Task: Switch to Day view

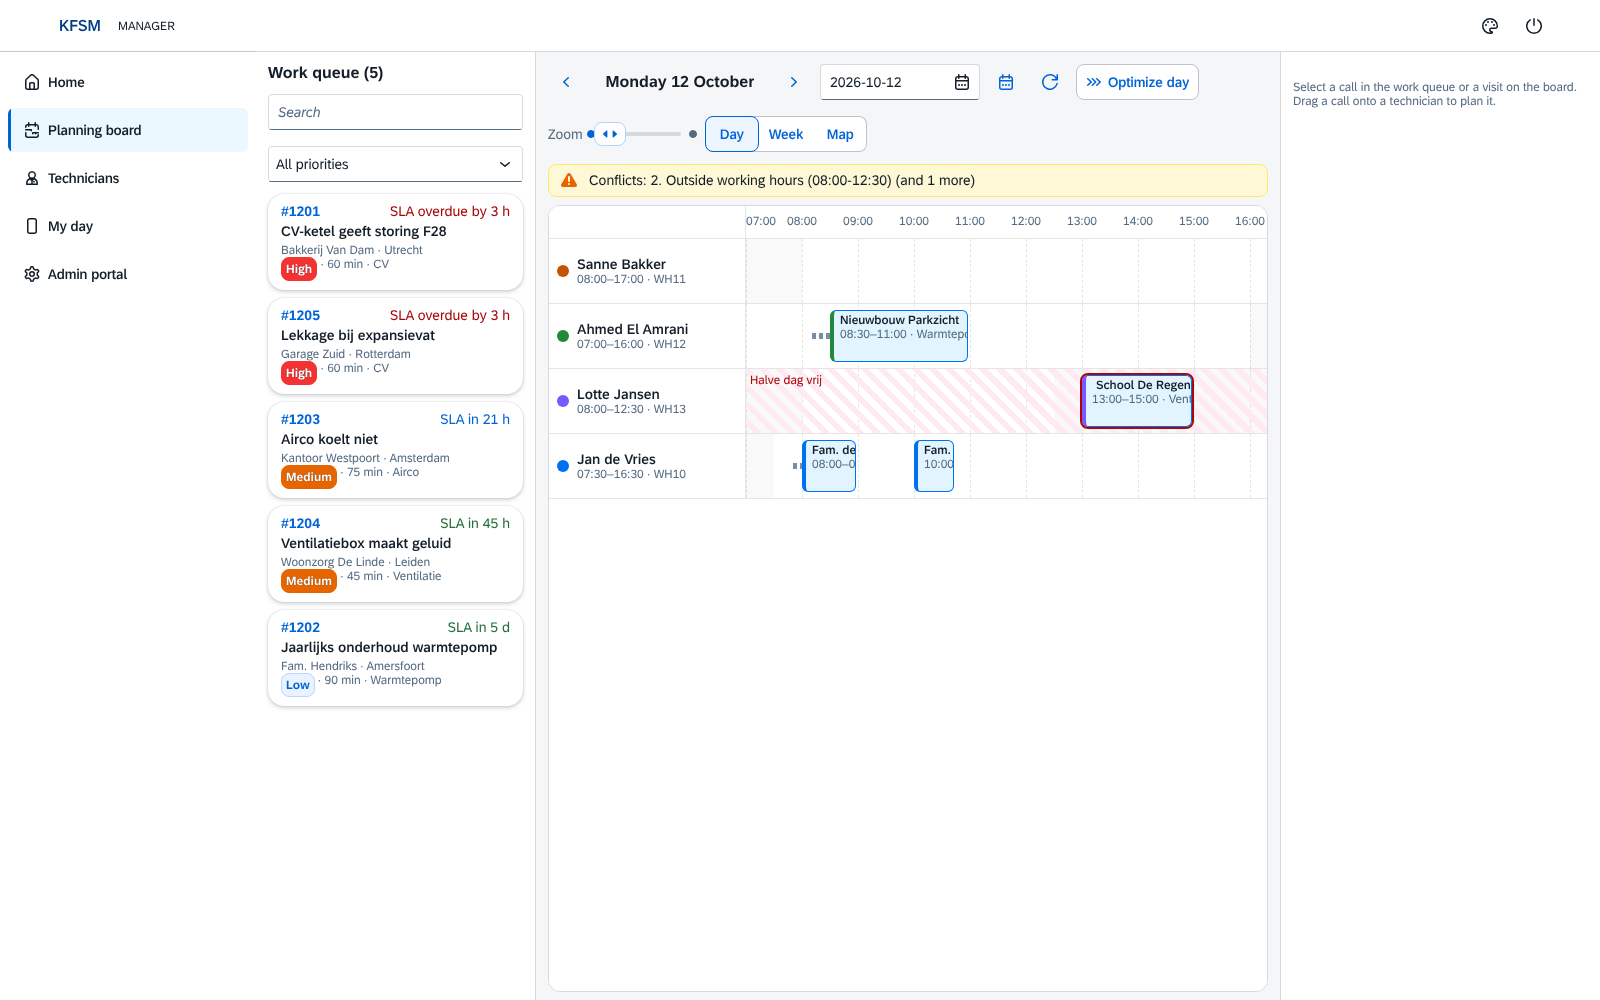Action: coord(732,134)
